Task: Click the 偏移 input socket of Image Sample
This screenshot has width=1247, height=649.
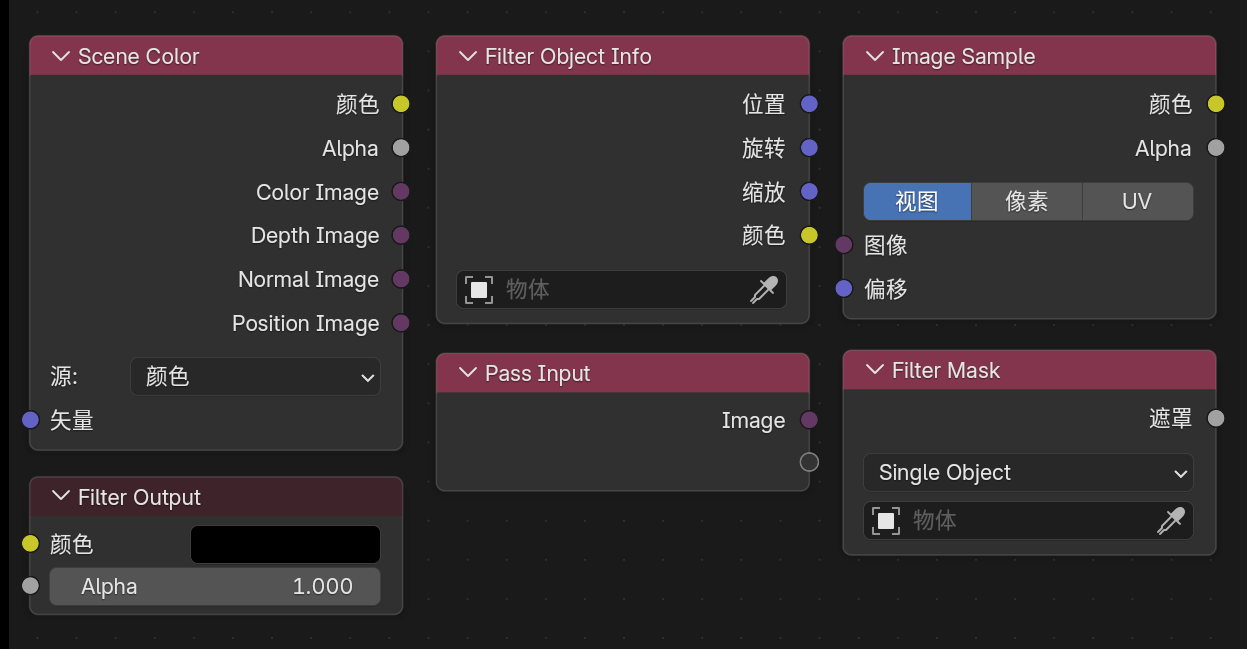Action: (x=844, y=289)
